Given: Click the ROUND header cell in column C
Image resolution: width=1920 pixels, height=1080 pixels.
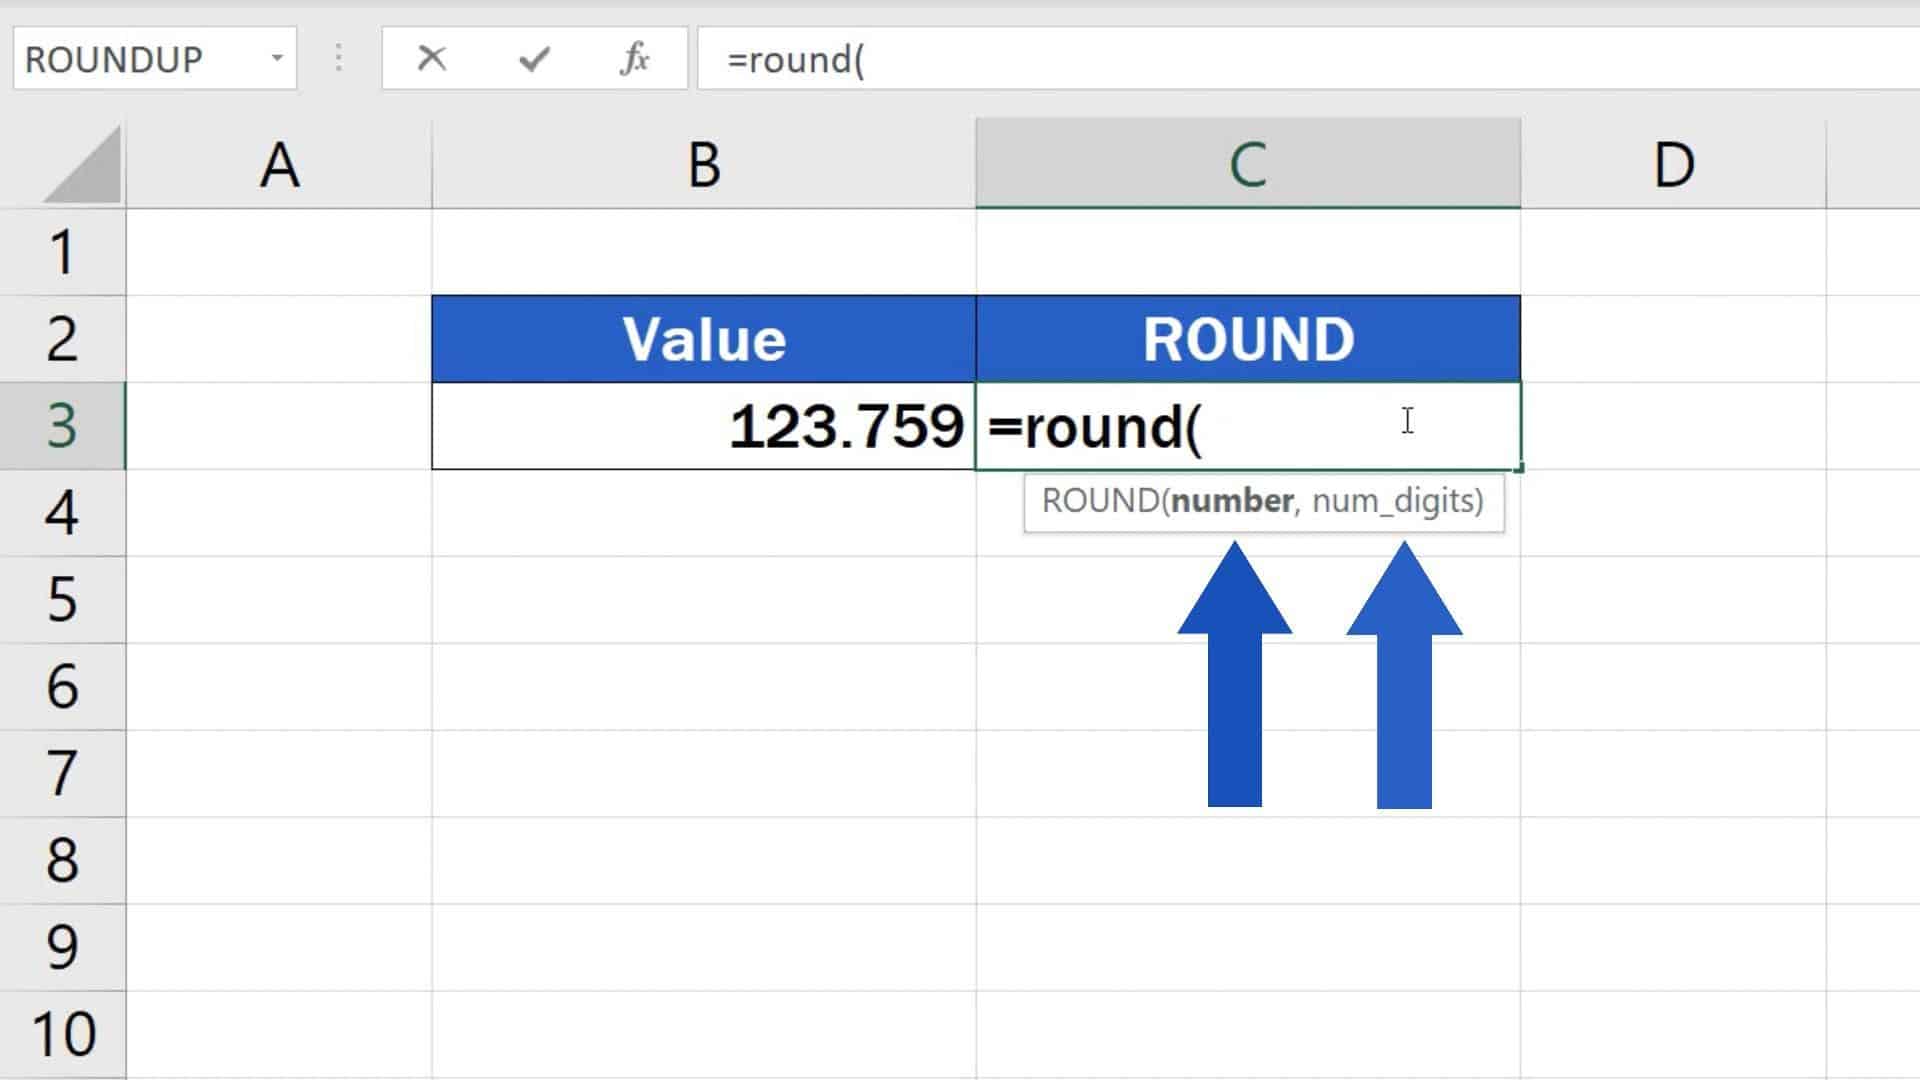Looking at the screenshot, I should [1248, 338].
